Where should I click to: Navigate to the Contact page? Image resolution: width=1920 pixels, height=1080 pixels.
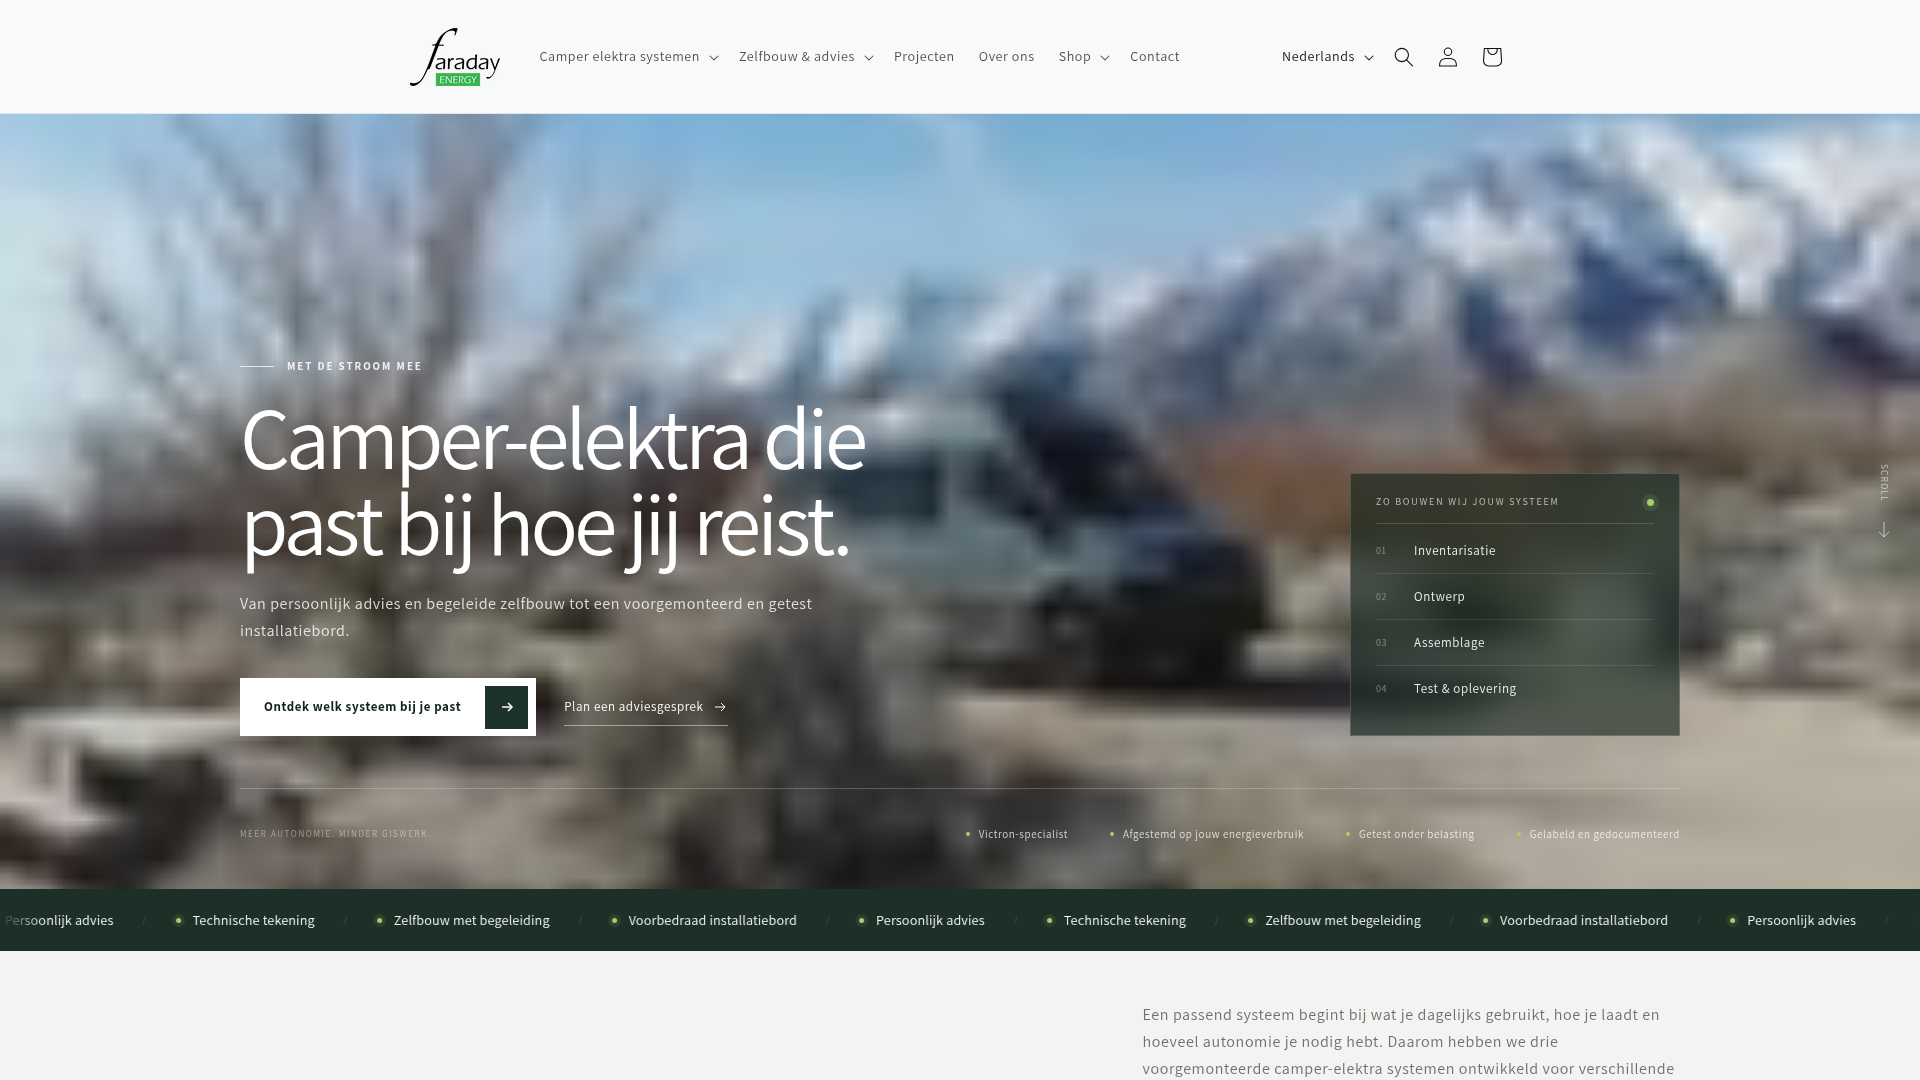pos(1155,57)
